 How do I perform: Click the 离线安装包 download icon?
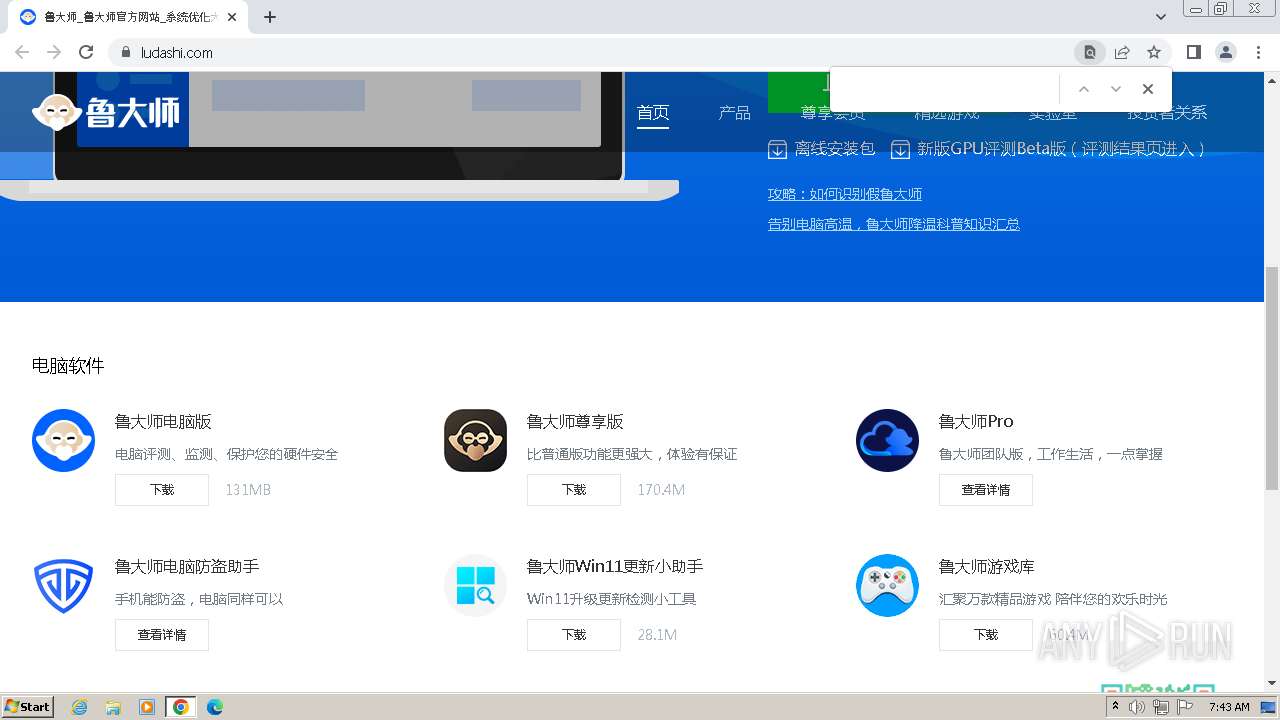[777, 149]
